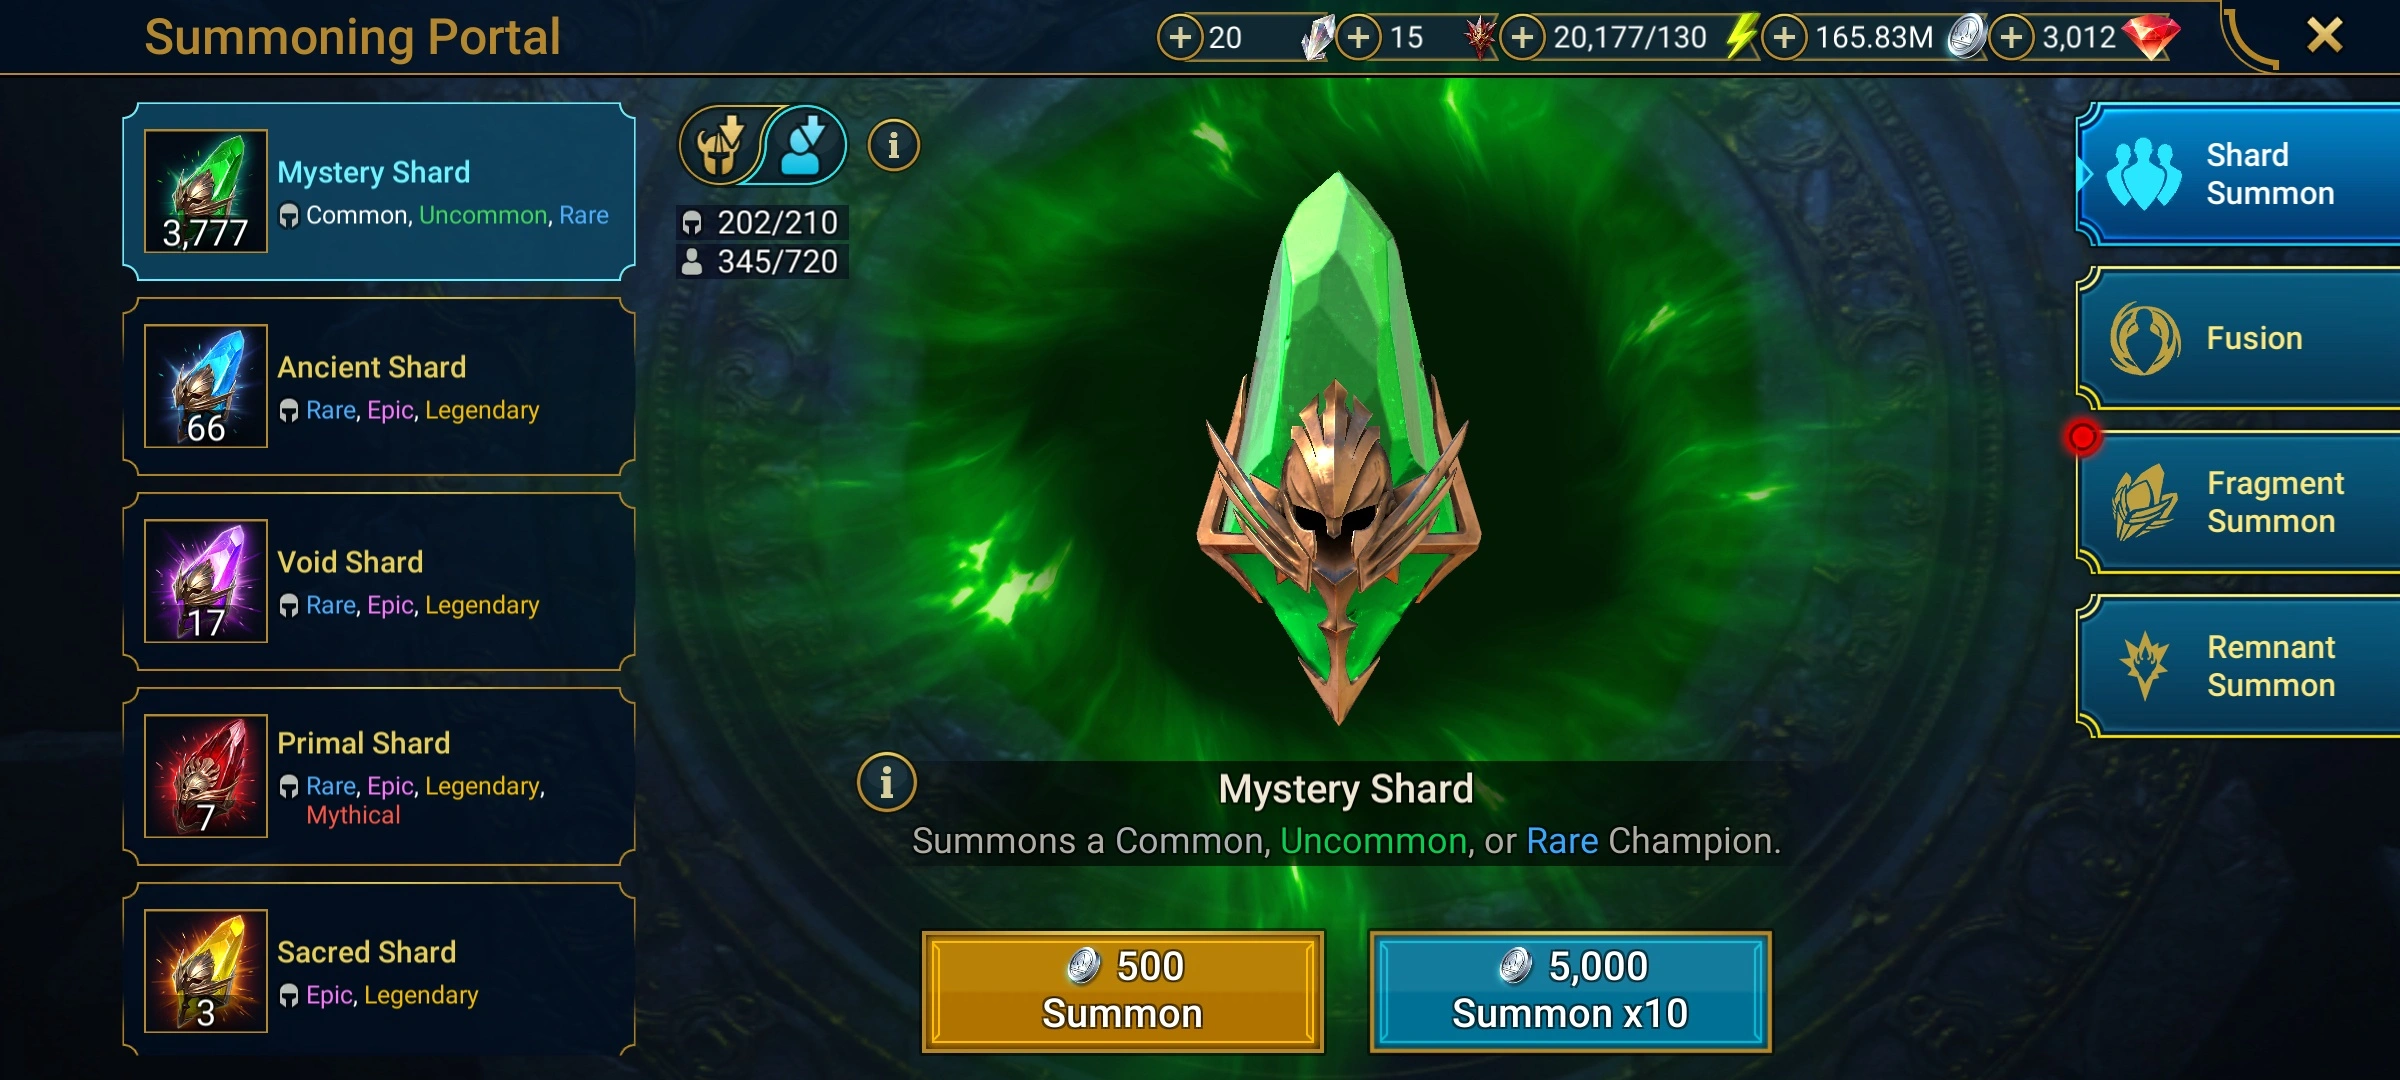The image size is (2400, 1080).
Task: Open the Fusion tab
Action: pos(2239,338)
